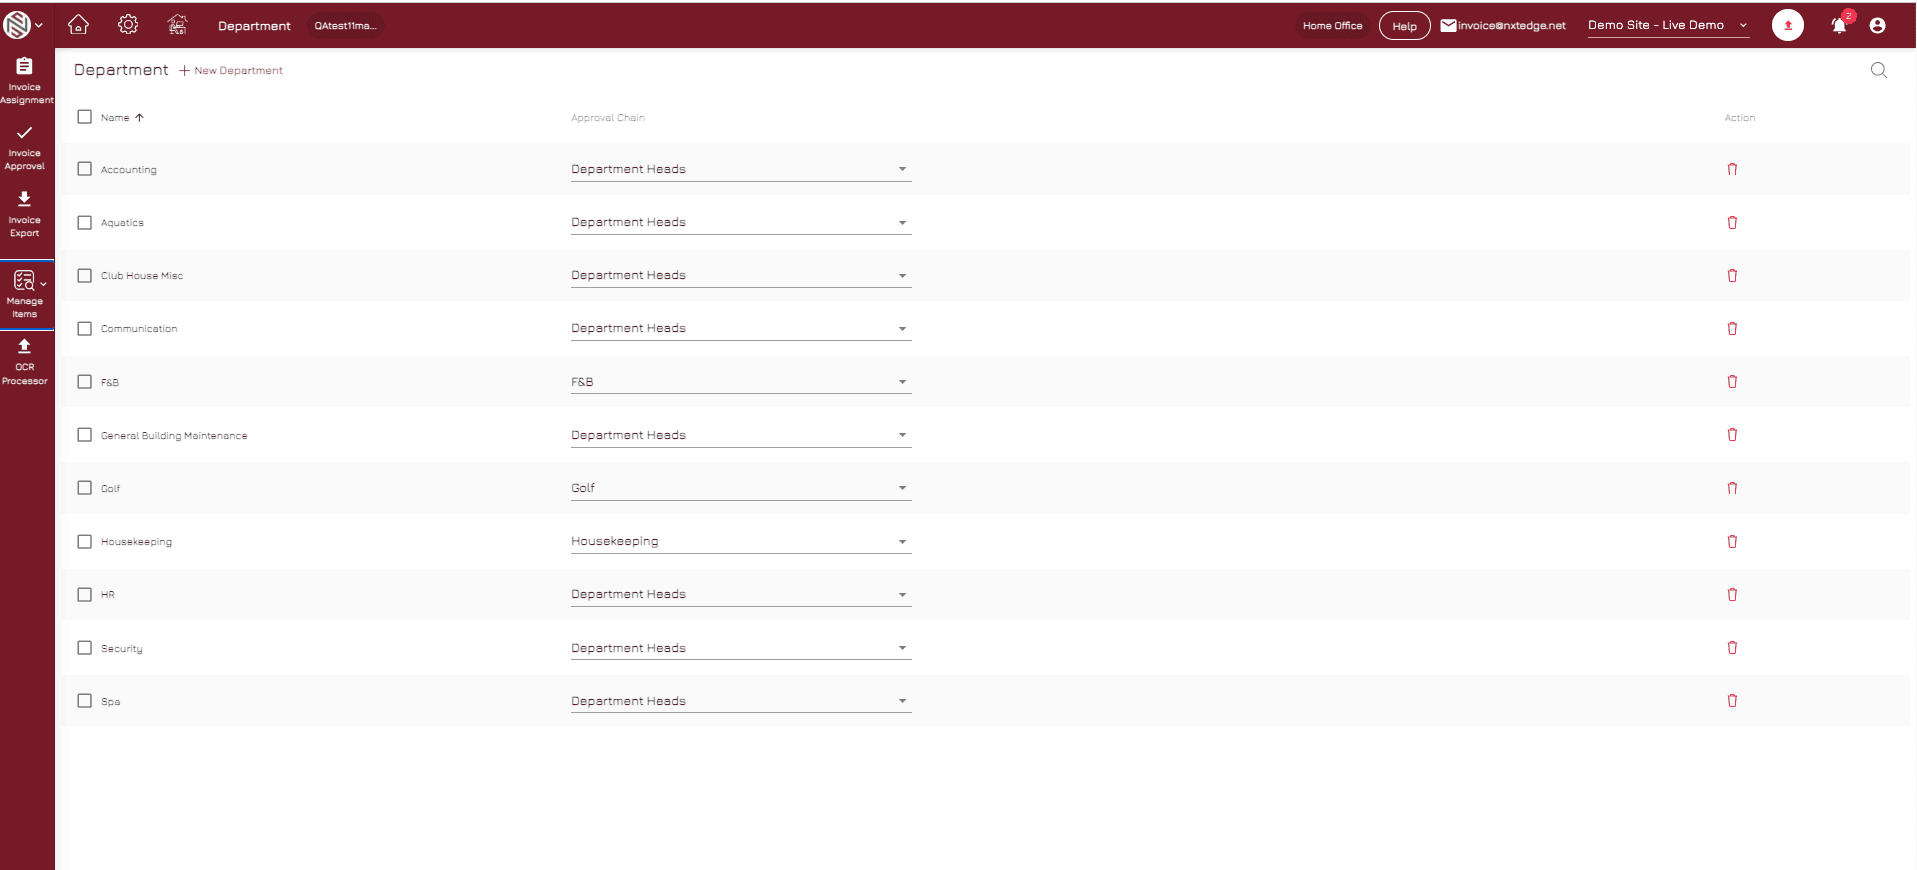Delete the Communication department

click(1732, 328)
